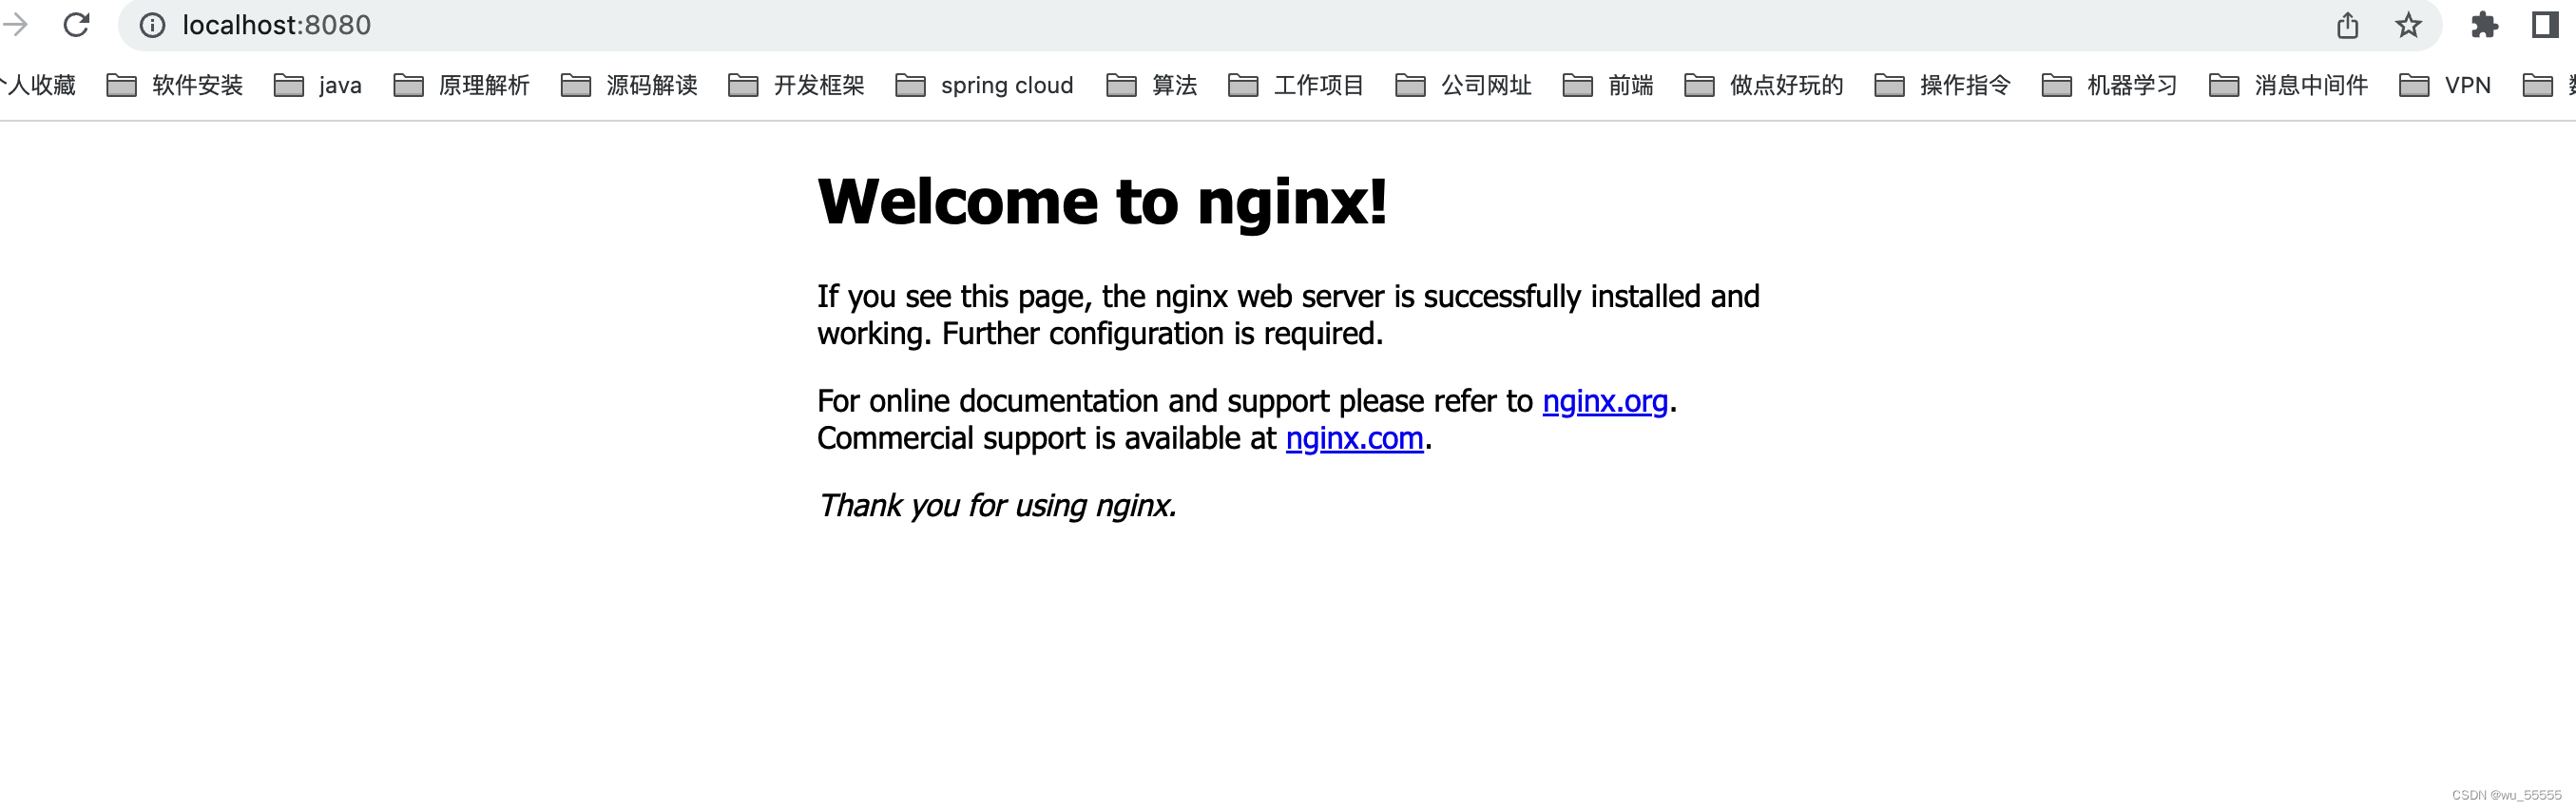Click the Thank you for using nginx. text
The height and width of the screenshot is (810, 2576).
pos(997,506)
